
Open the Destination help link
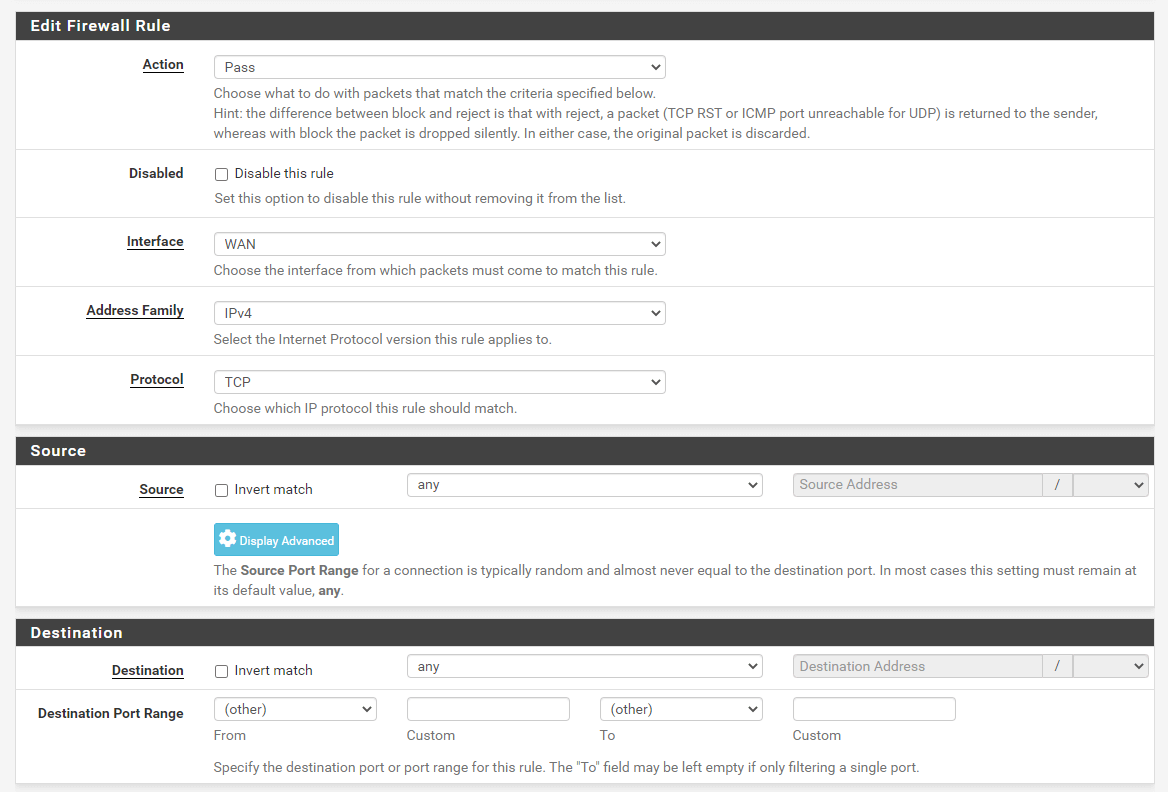tap(147, 670)
